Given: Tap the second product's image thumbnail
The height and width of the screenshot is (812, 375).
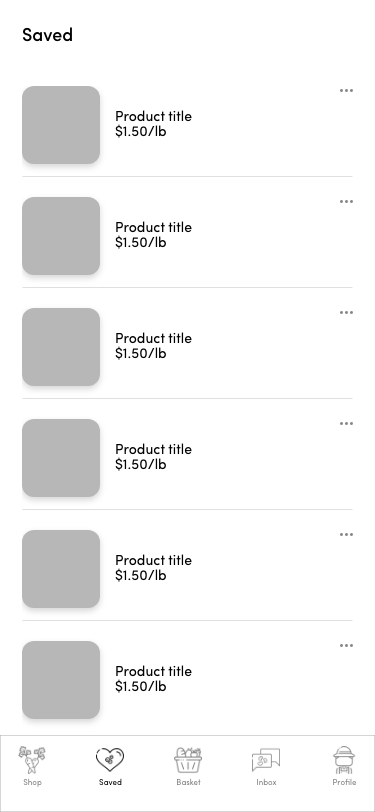Looking at the screenshot, I should pos(61,236).
